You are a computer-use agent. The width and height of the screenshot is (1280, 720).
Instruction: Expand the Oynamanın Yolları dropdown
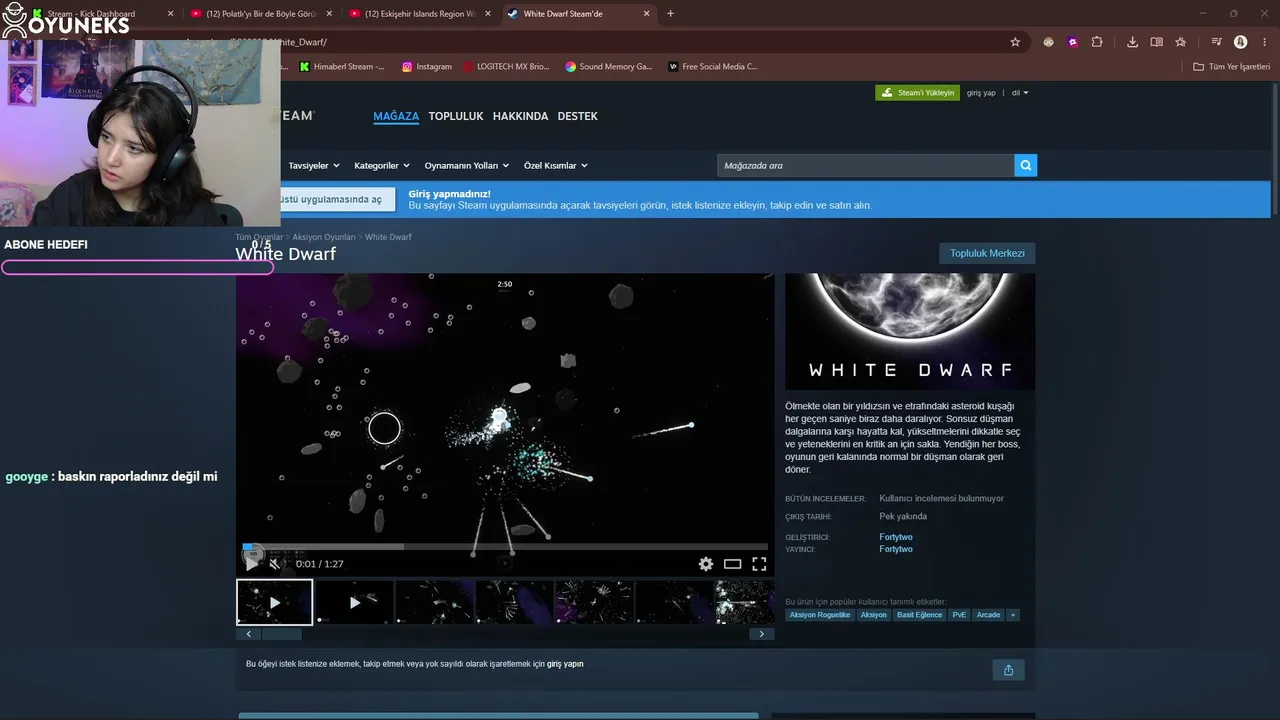click(467, 166)
